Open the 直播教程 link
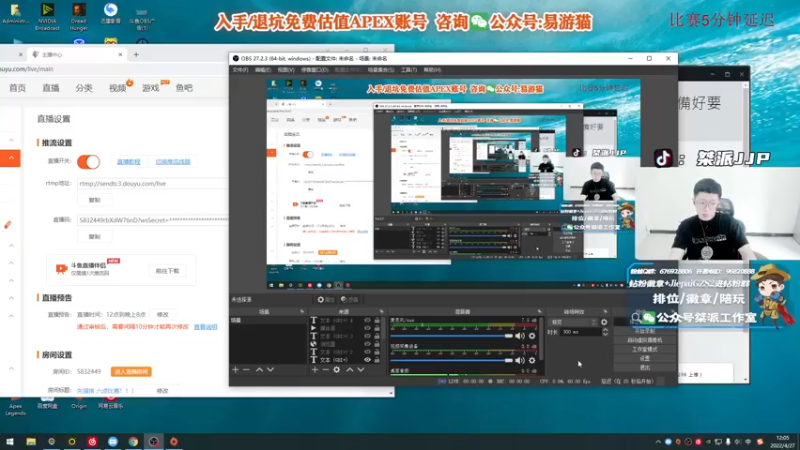The width and height of the screenshot is (800, 450). (129, 162)
